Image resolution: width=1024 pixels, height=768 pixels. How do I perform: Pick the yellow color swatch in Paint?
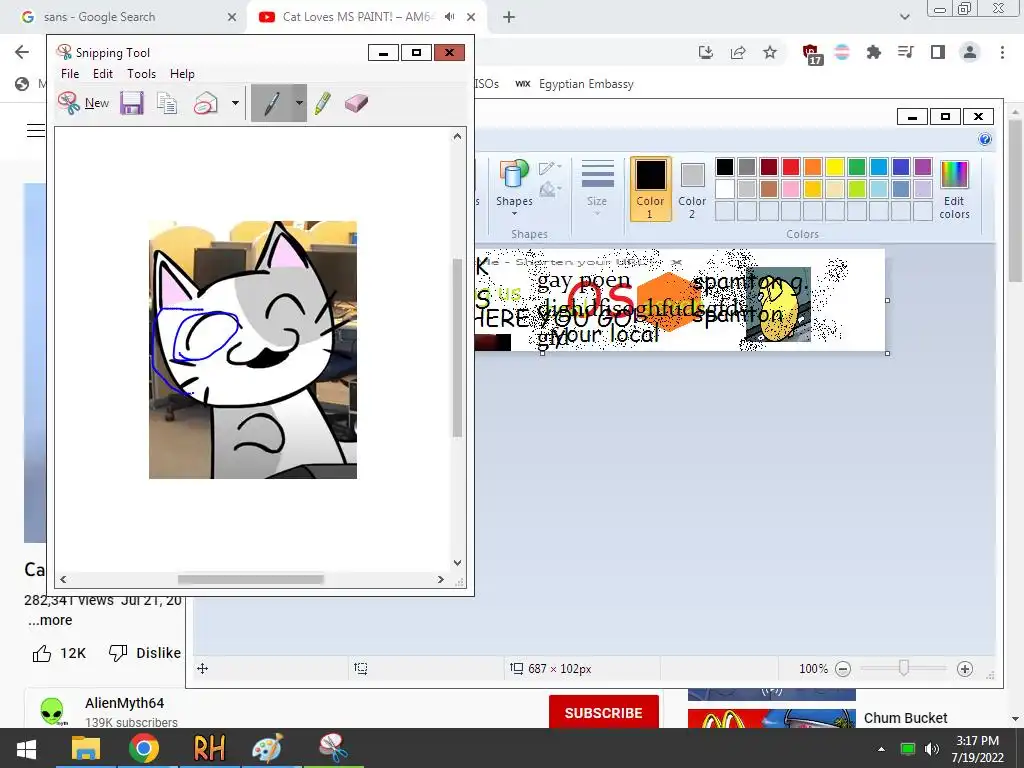point(835,167)
